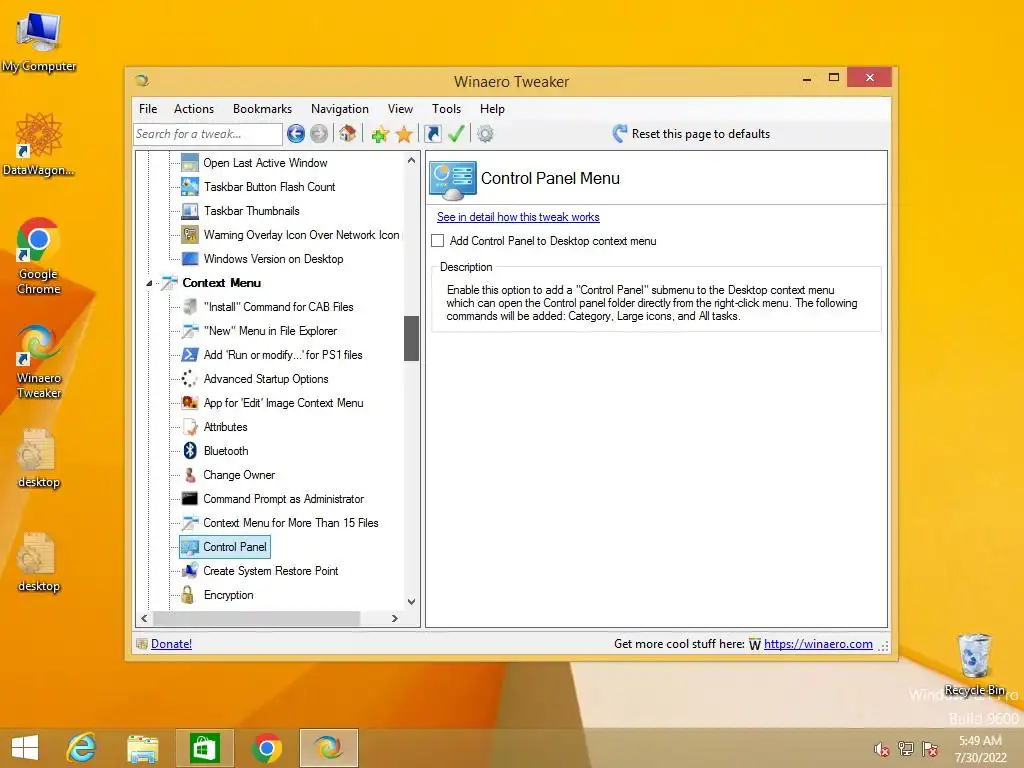Image resolution: width=1024 pixels, height=768 pixels.
Task: Open the https://winaero.com link
Action: tap(818, 644)
